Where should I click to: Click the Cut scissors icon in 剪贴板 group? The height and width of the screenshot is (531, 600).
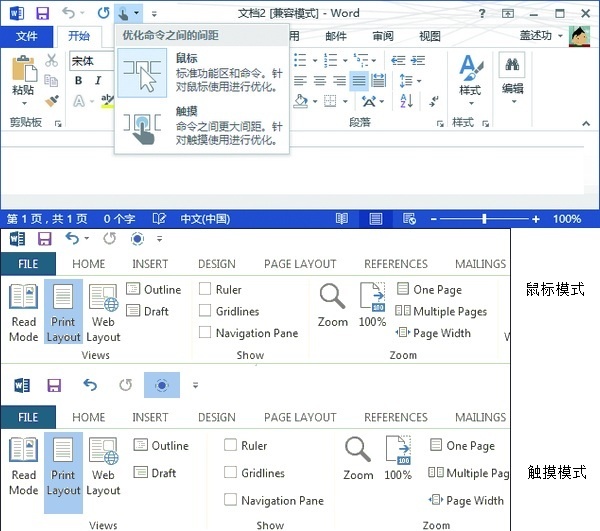coord(51,60)
